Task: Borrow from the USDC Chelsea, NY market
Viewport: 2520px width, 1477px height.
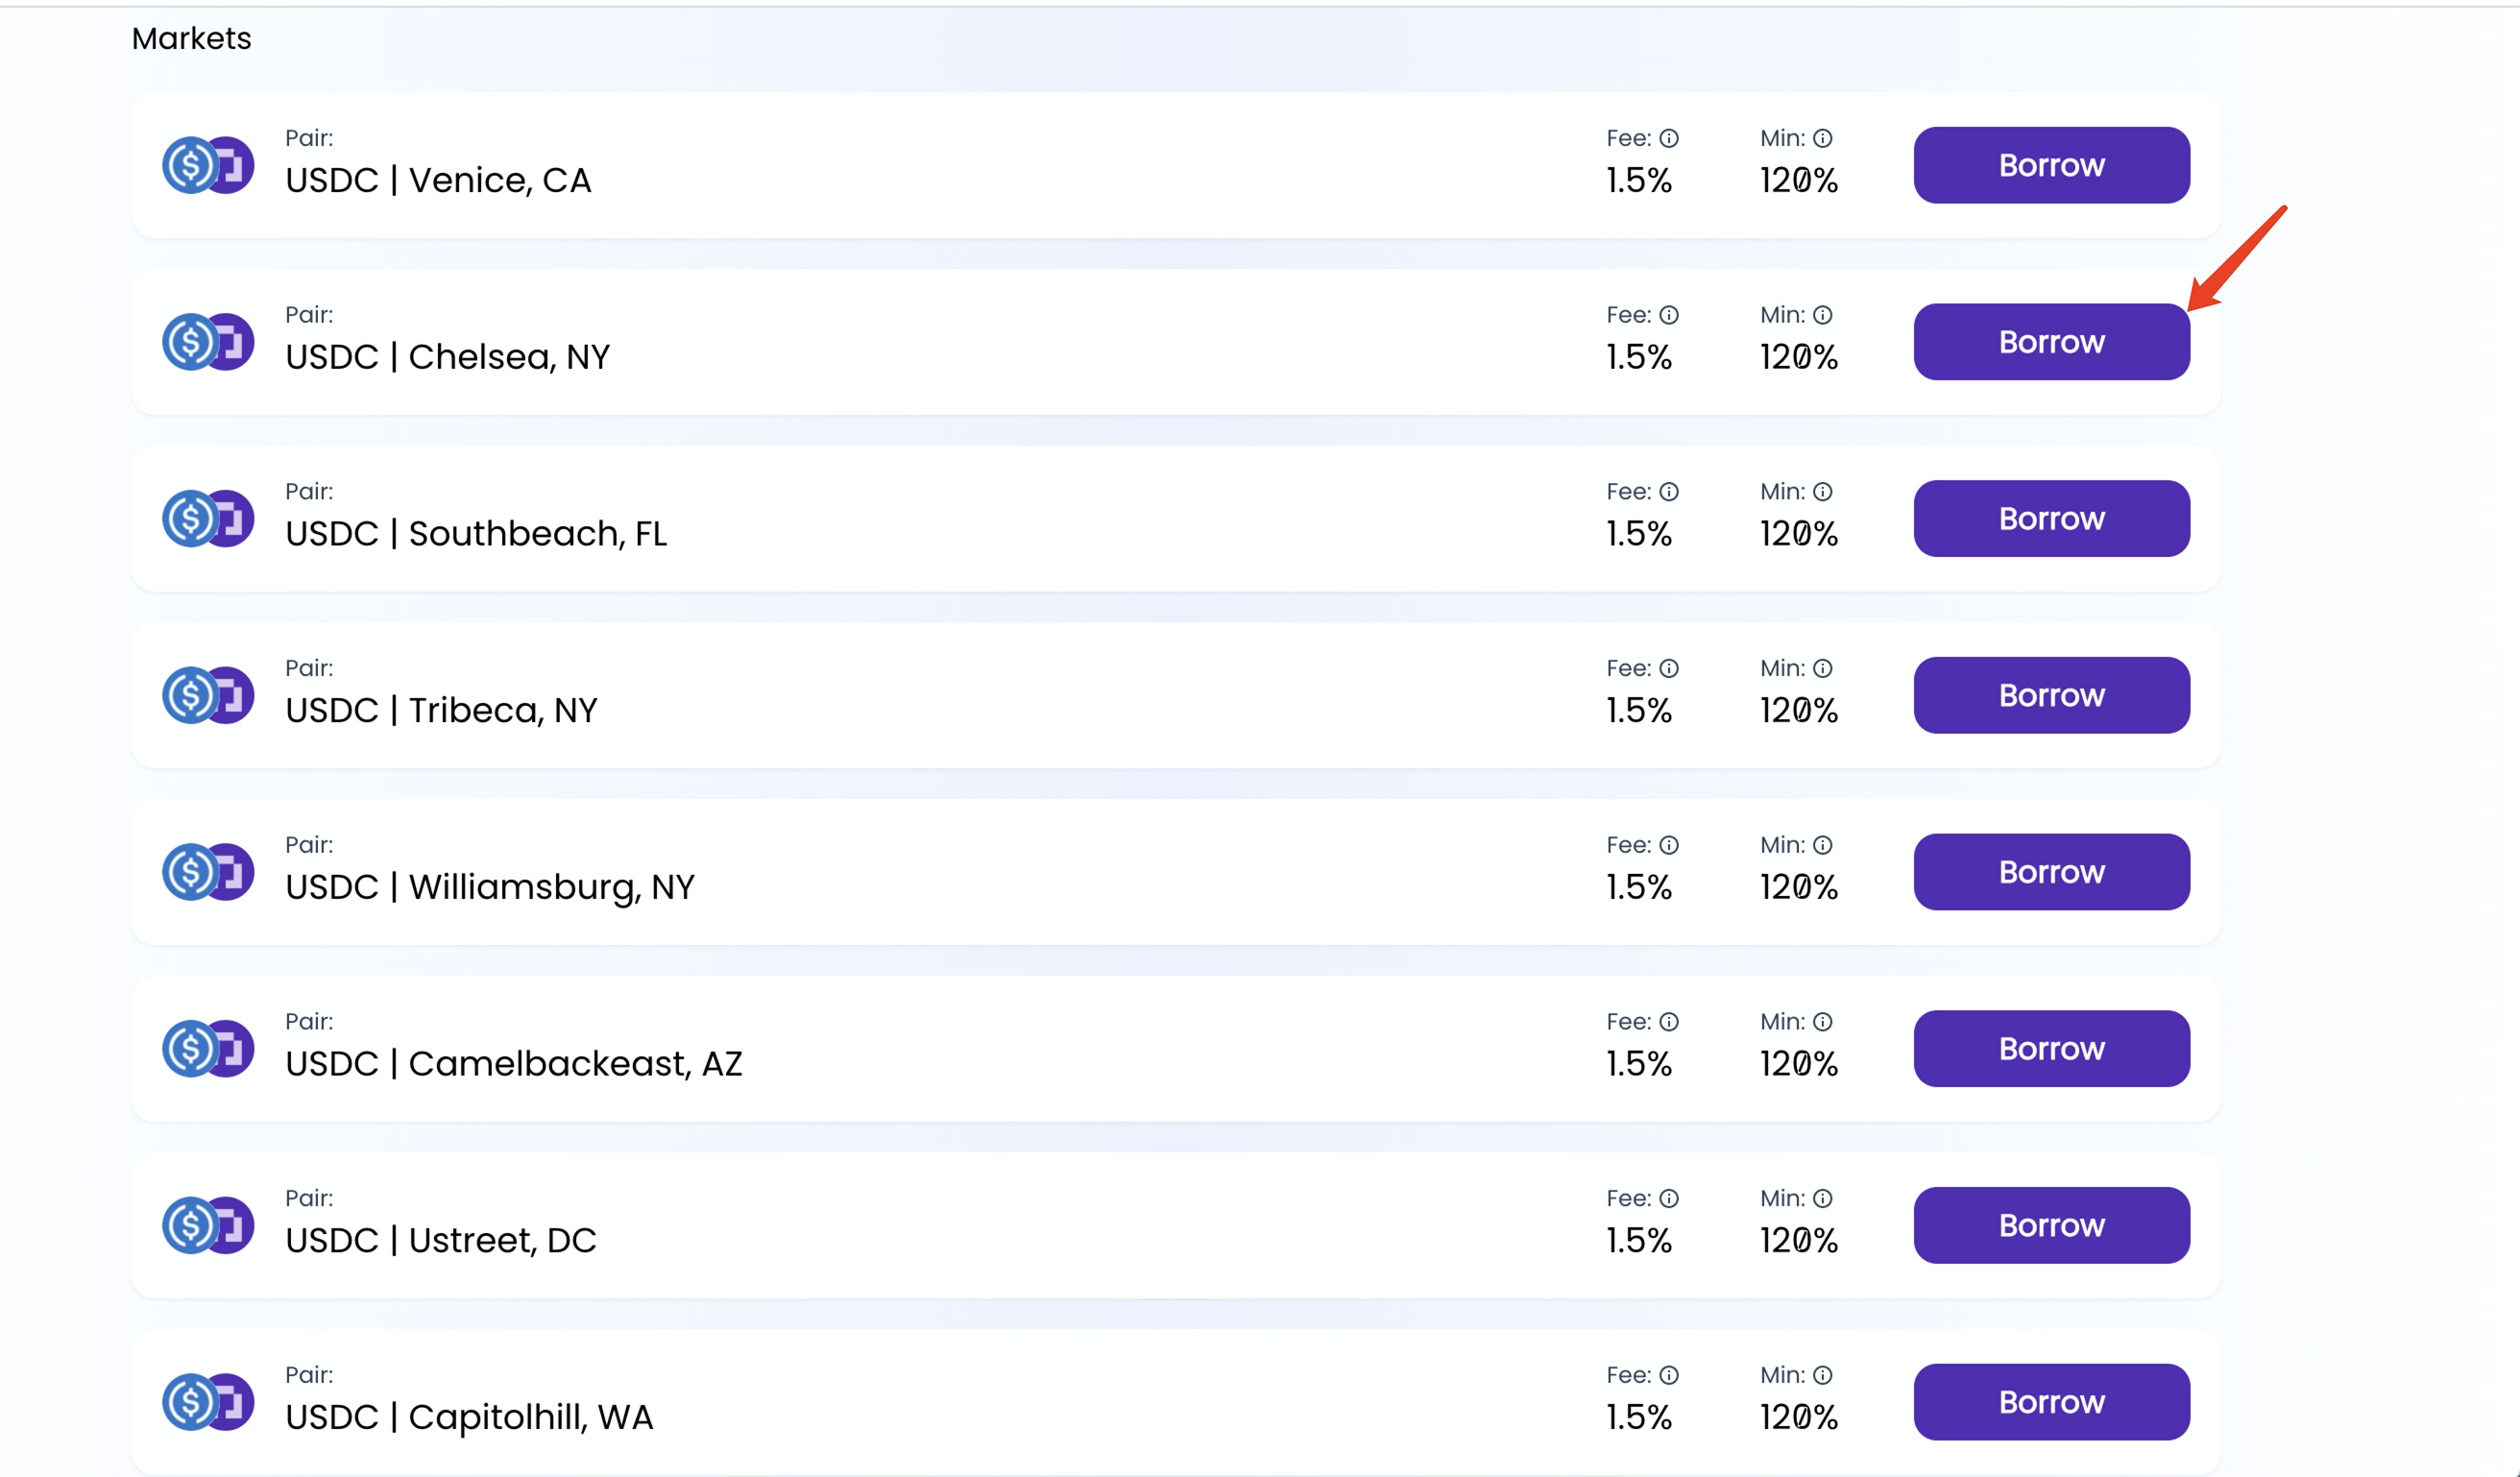Action: (2051, 342)
